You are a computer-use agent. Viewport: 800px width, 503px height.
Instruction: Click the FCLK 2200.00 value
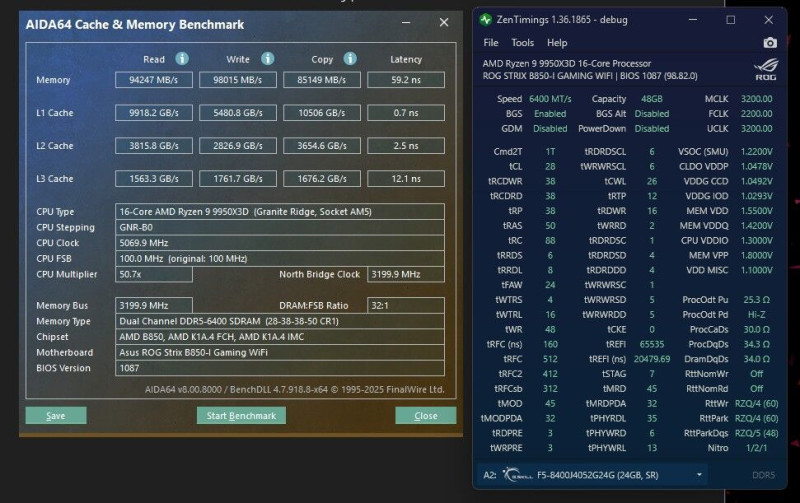[756, 114]
